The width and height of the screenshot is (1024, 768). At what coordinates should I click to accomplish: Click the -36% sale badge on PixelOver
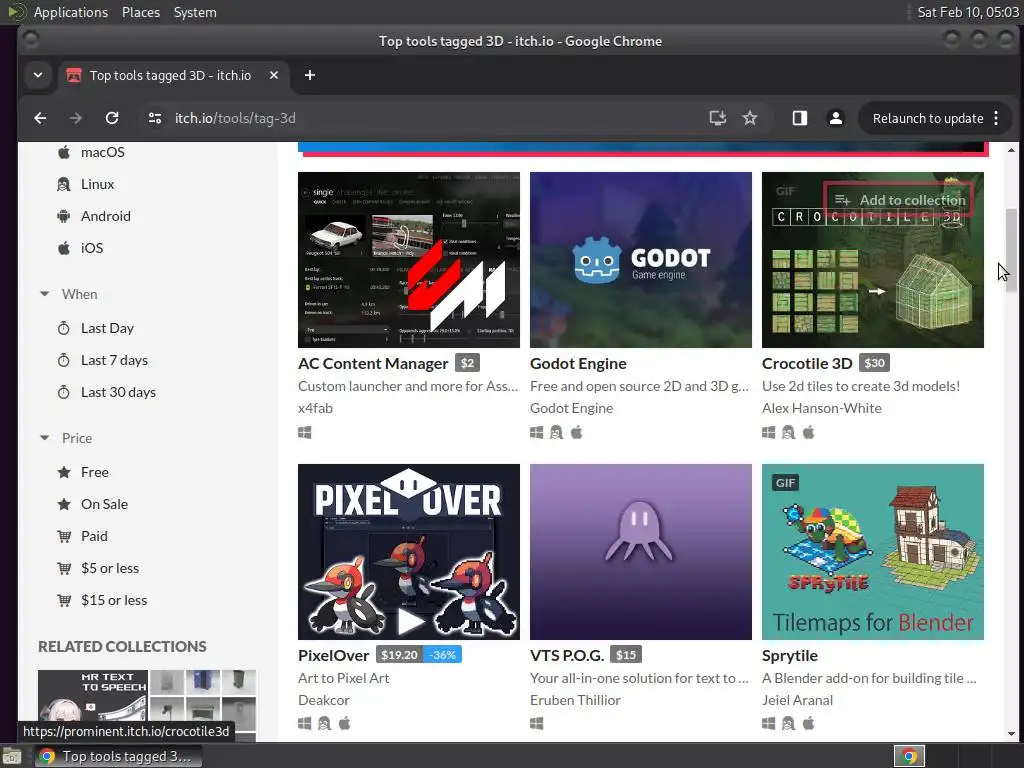pyautogui.click(x=443, y=654)
